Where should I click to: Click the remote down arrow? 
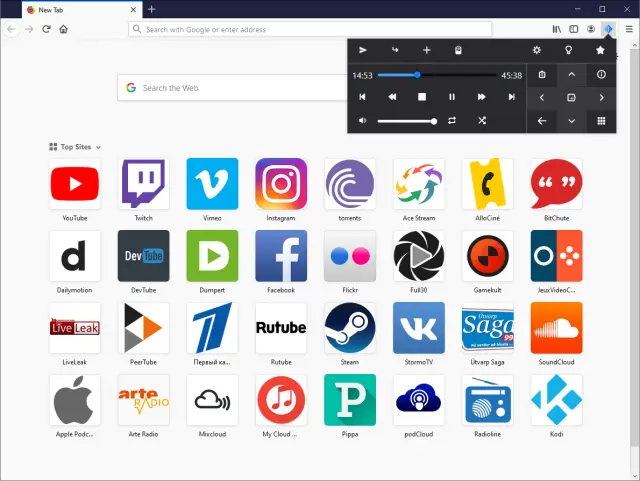[x=572, y=121]
